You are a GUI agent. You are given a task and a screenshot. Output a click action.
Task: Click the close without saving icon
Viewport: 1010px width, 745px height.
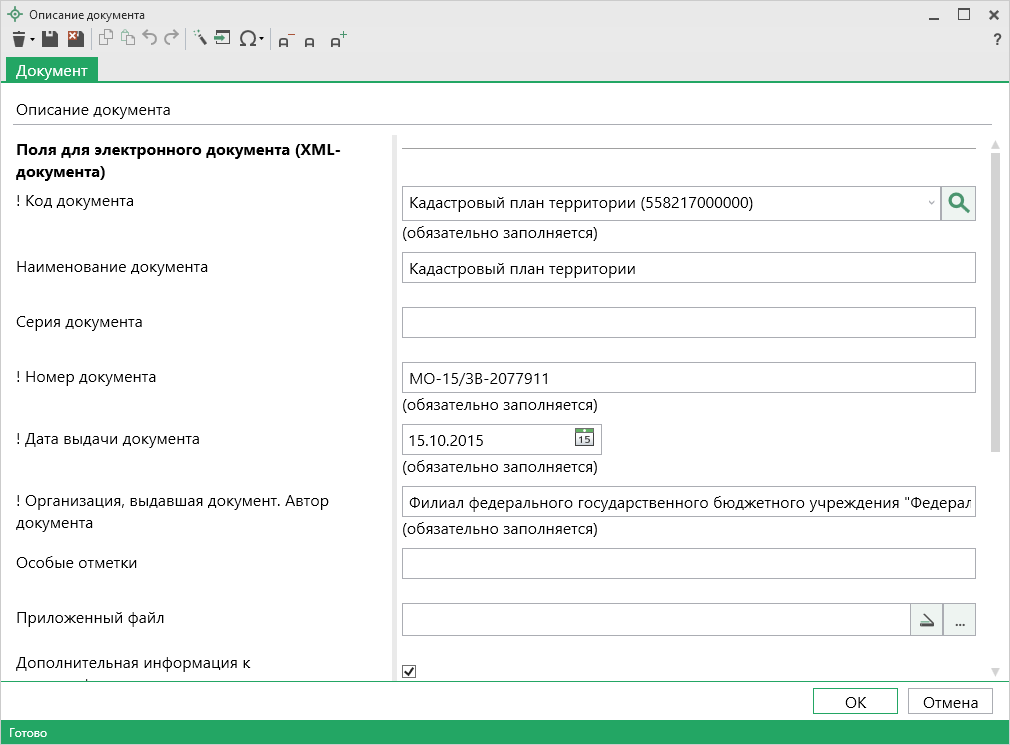[x=75, y=39]
